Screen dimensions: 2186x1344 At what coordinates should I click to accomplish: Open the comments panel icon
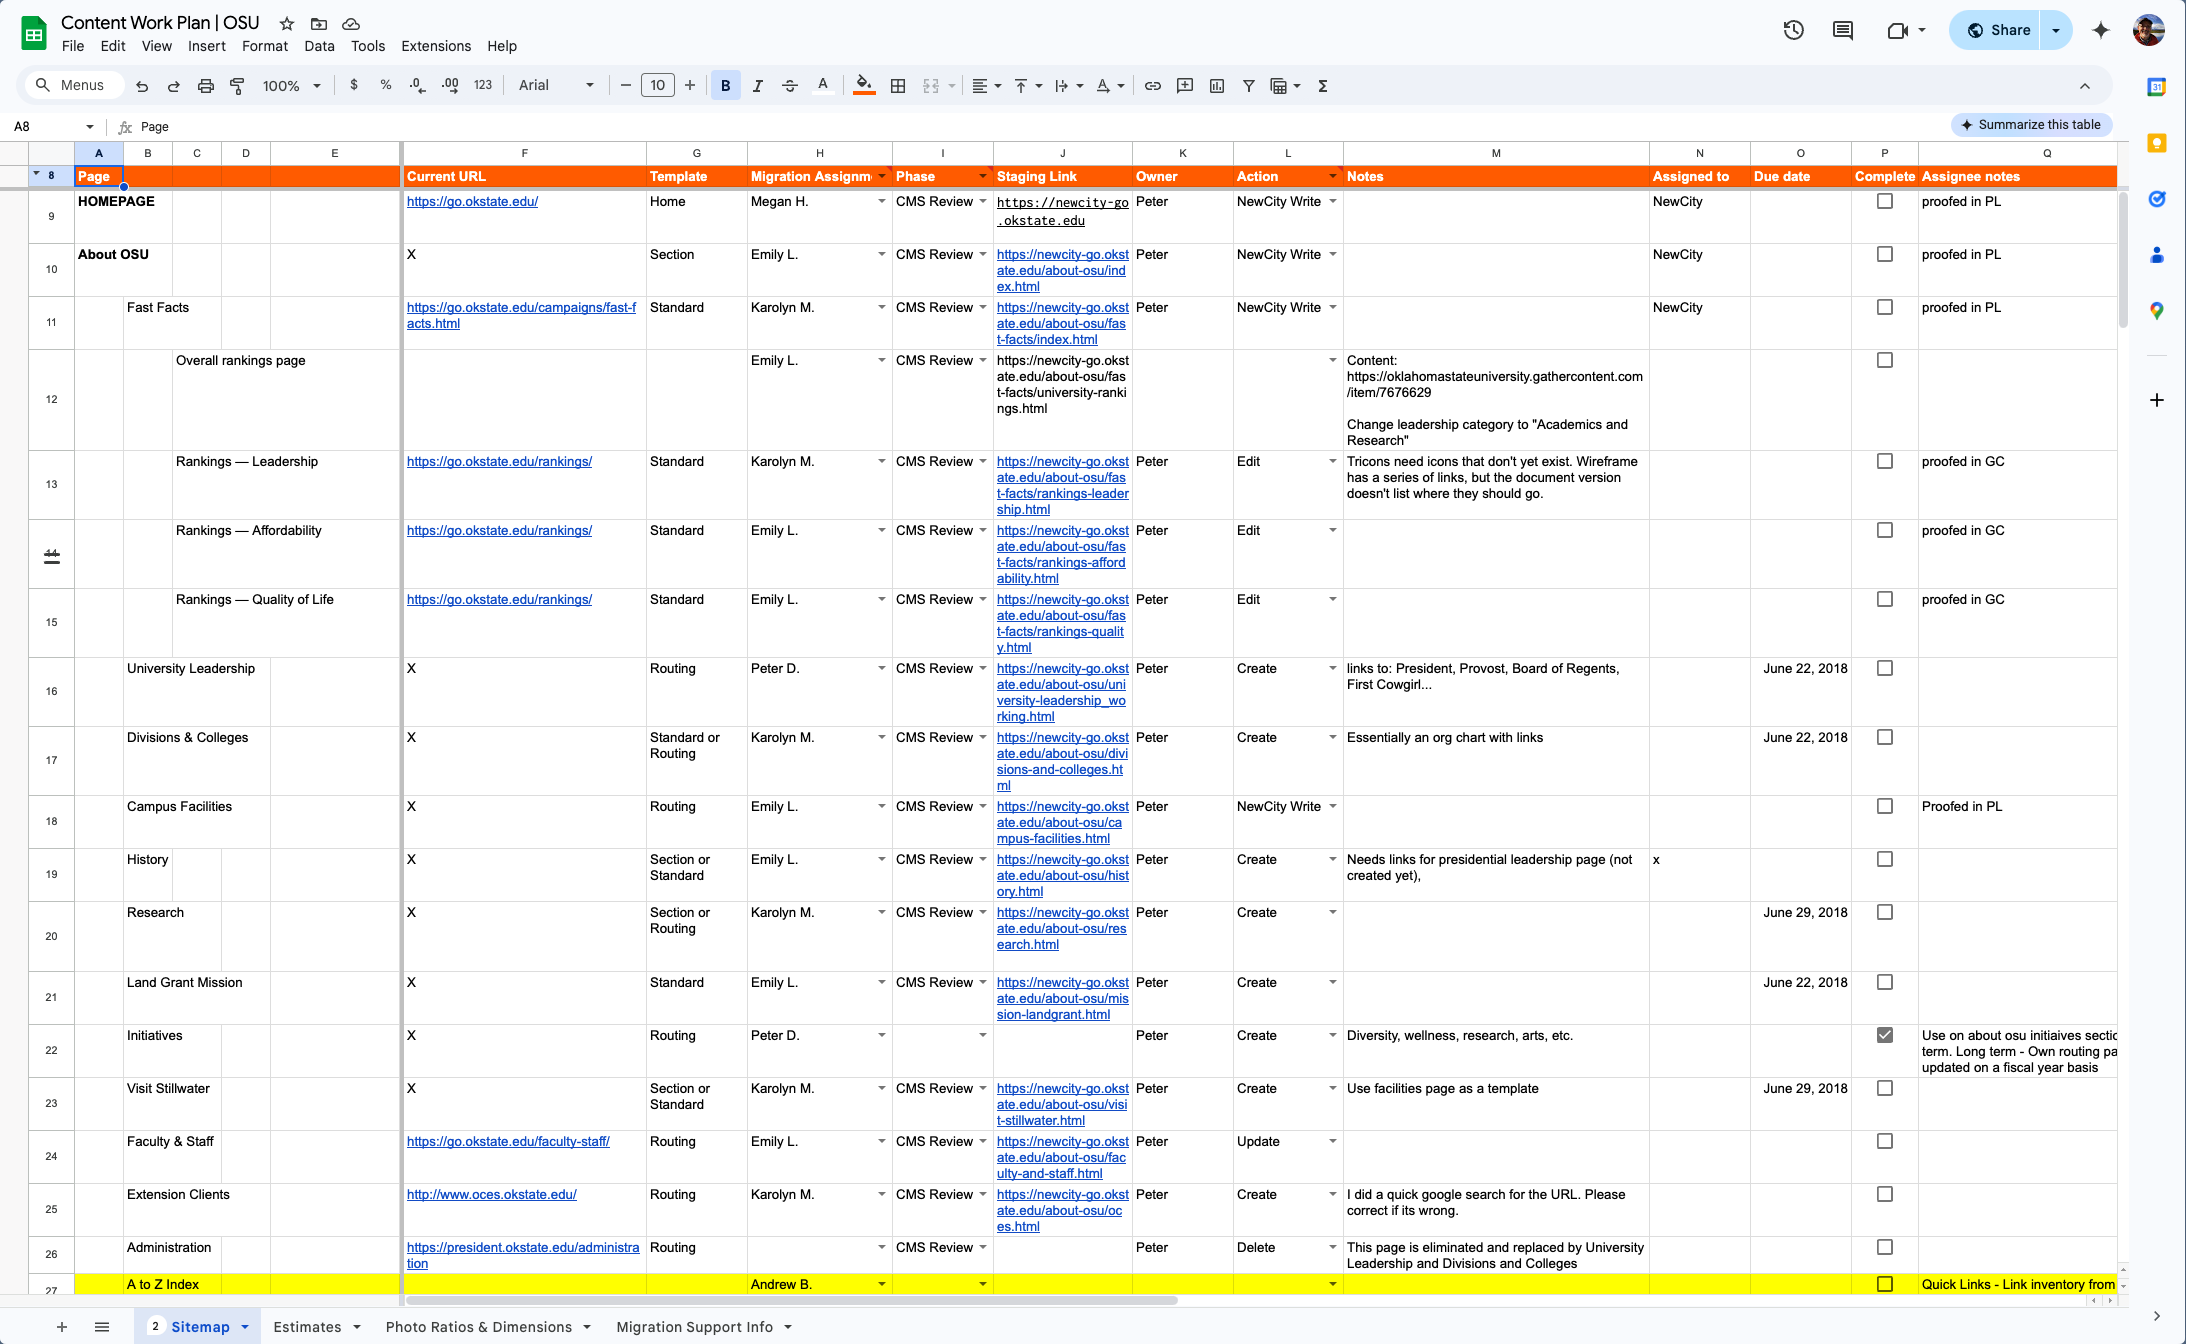(1843, 30)
